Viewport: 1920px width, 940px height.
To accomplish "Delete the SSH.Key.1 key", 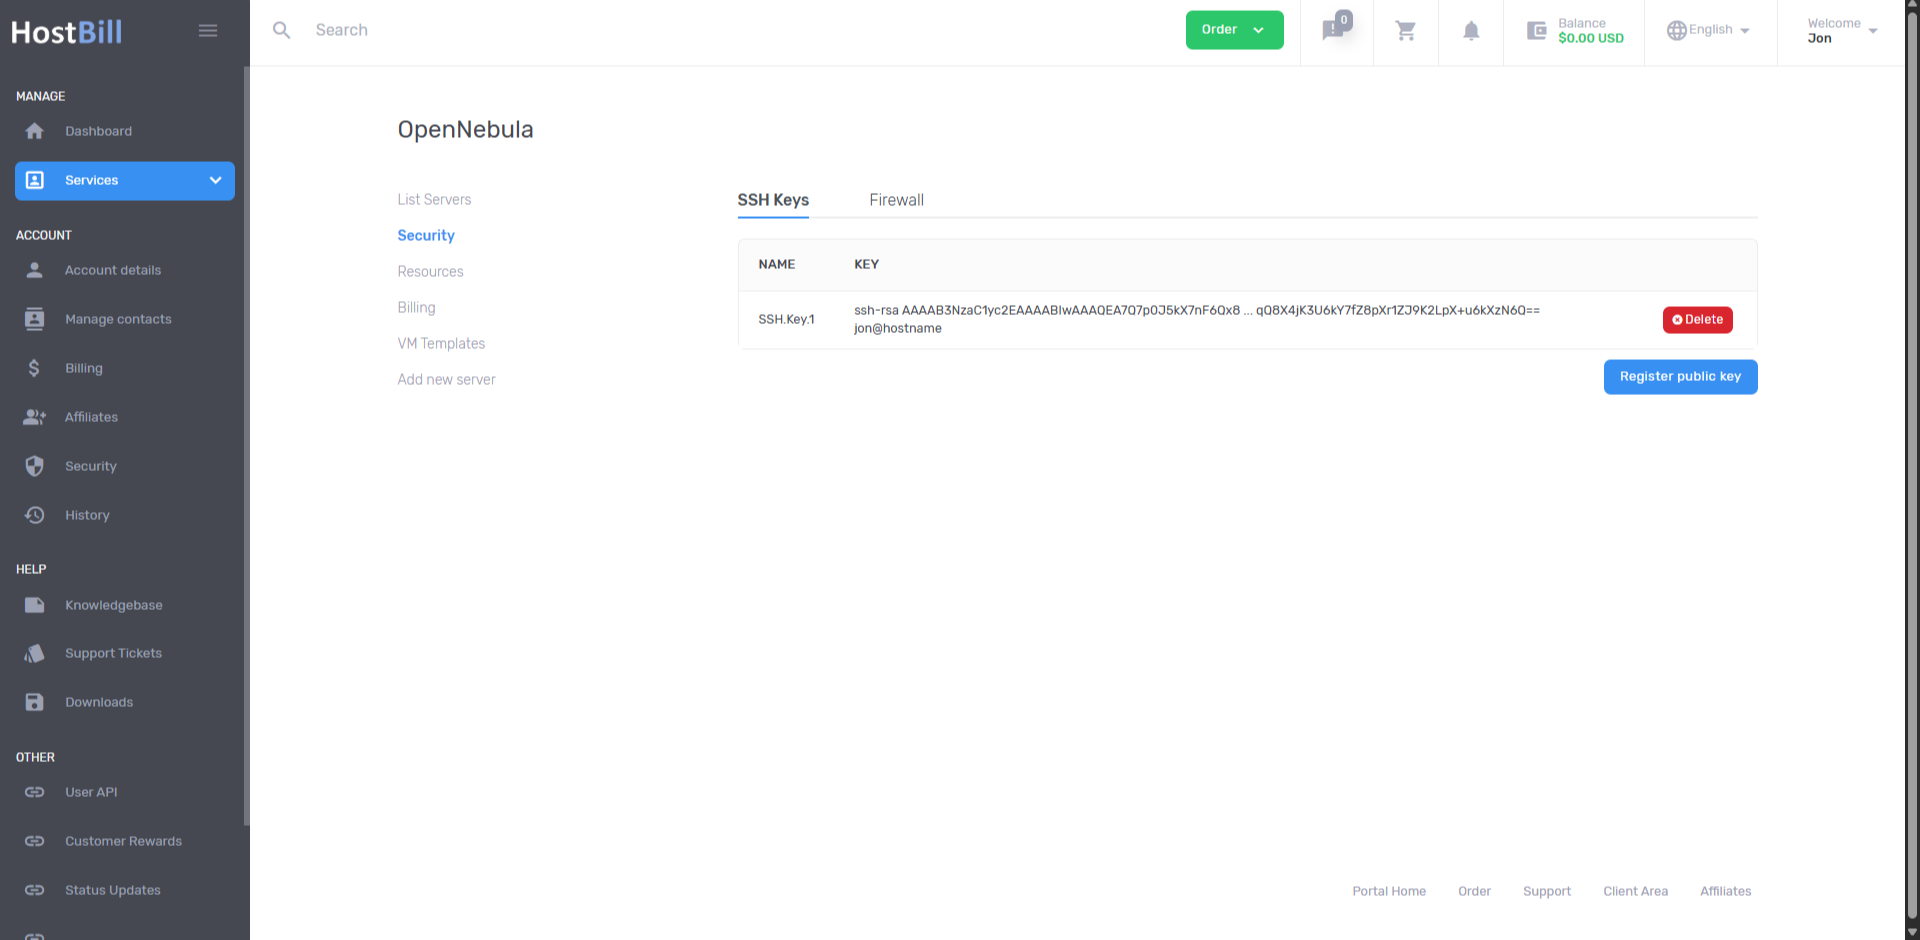I will (1697, 320).
